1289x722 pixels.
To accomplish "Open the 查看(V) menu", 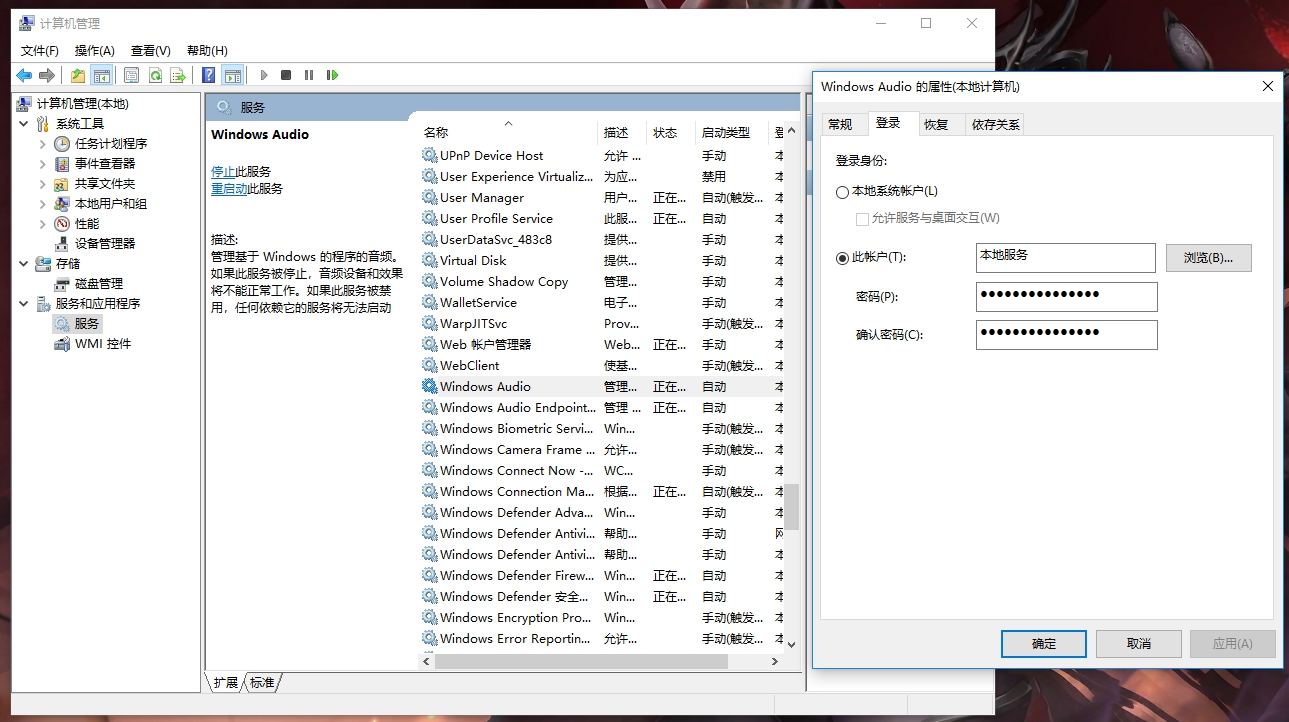I will [x=151, y=50].
